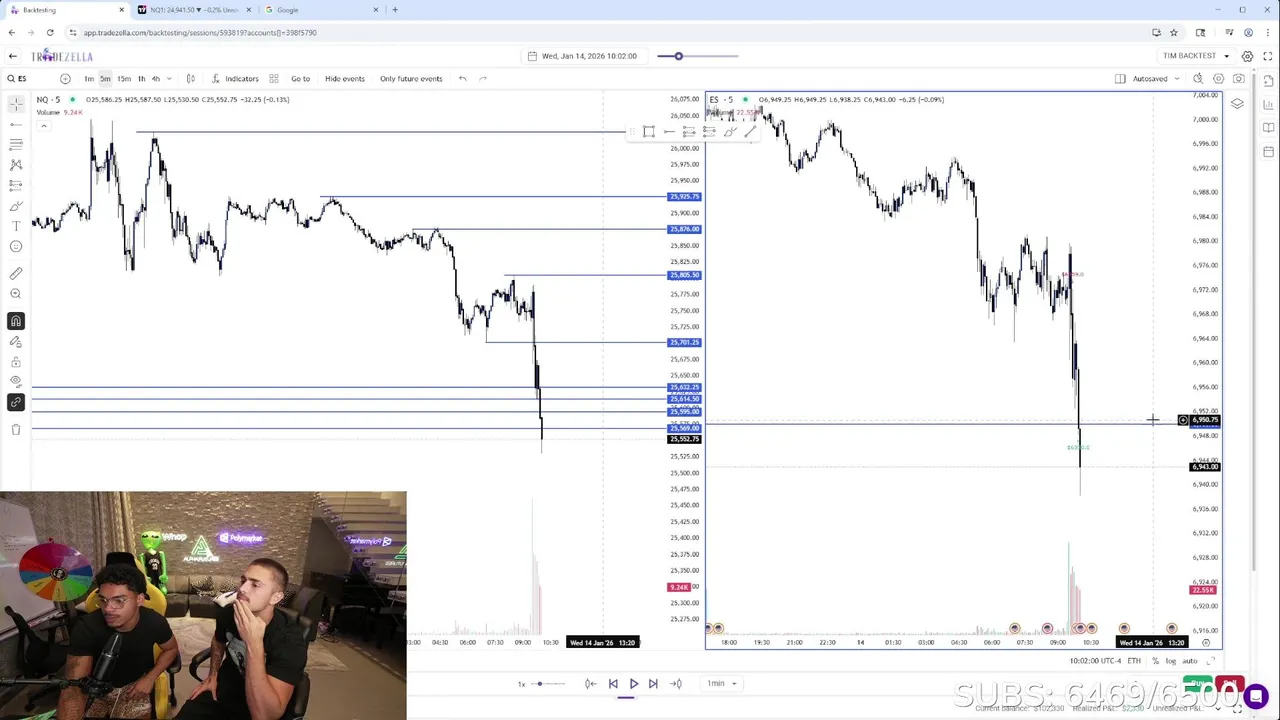Remove drawings with the trash icon
The image size is (1280, 720).
click(16, 430)
